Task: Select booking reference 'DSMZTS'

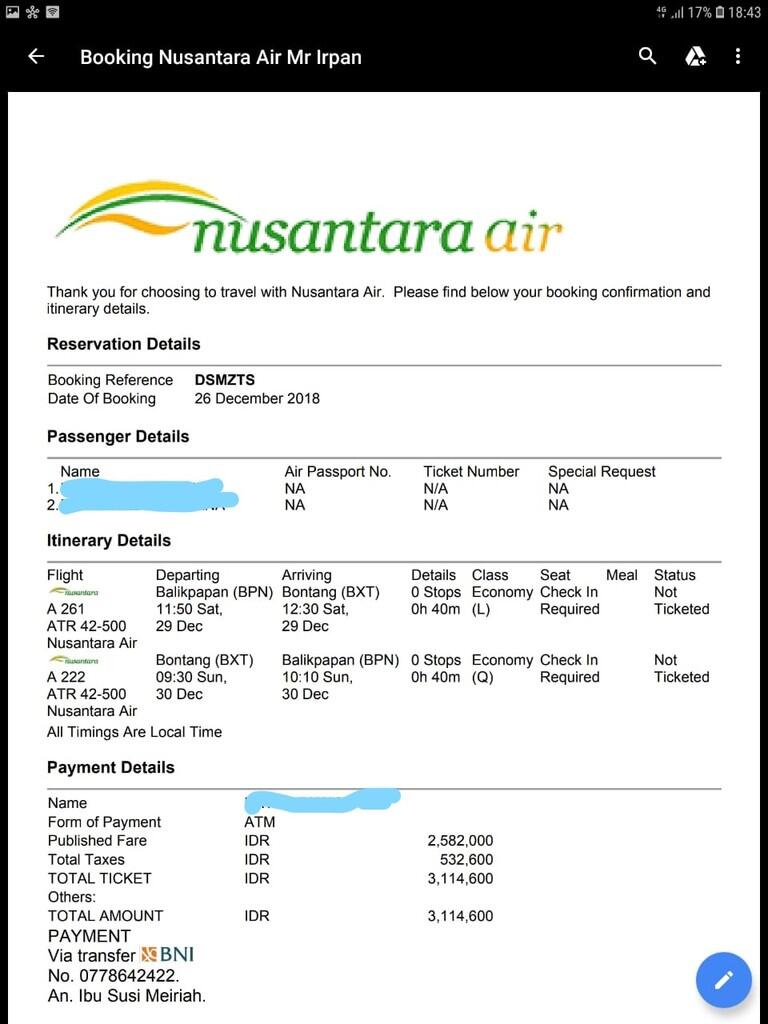Action: click(225, 379)
